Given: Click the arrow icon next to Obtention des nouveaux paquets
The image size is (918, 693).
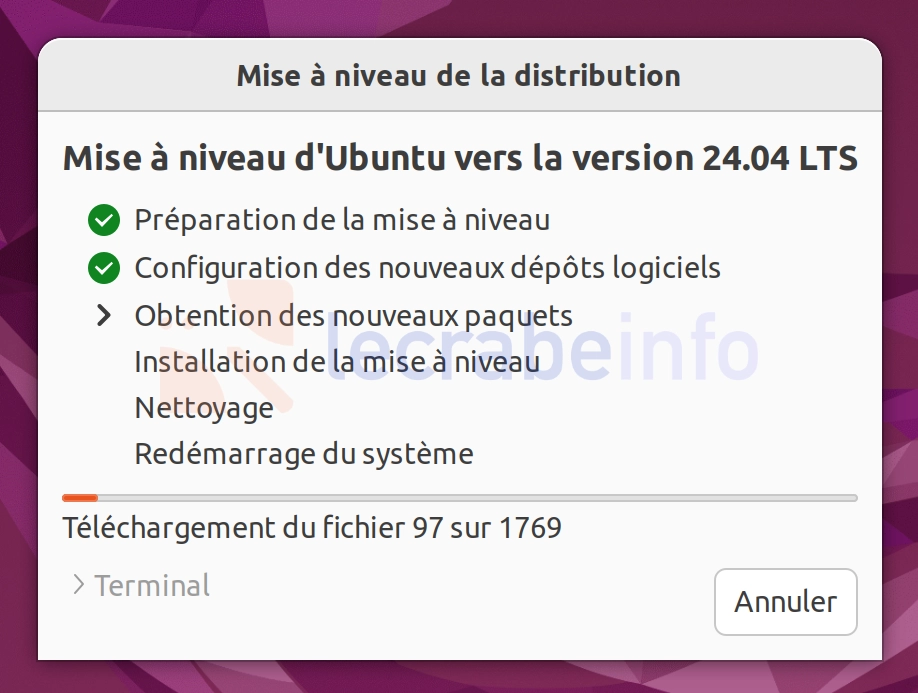Looking at the screenshot, I should pos(104,315).
